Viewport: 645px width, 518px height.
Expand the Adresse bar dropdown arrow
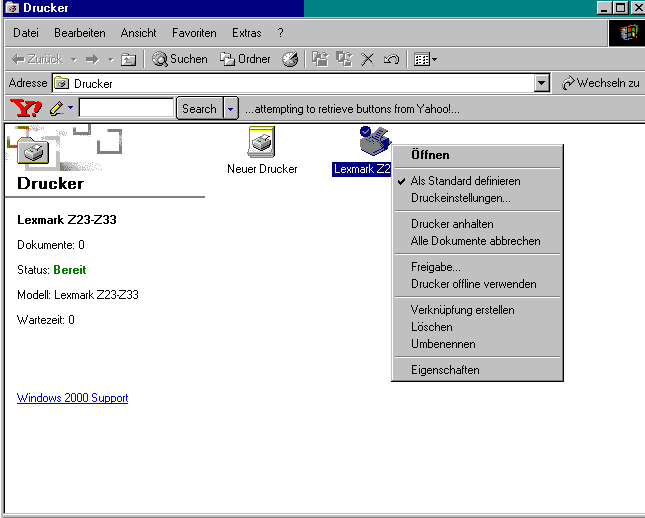(x=542, y=83)
